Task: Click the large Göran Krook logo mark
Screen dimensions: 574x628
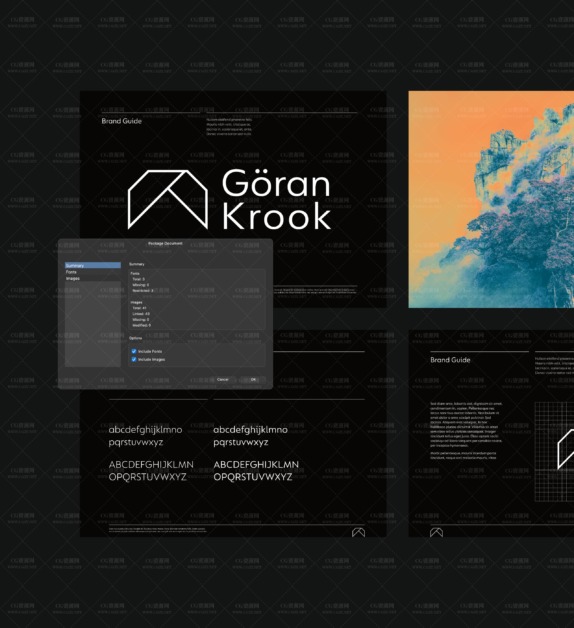Action: tap(168, 199)
